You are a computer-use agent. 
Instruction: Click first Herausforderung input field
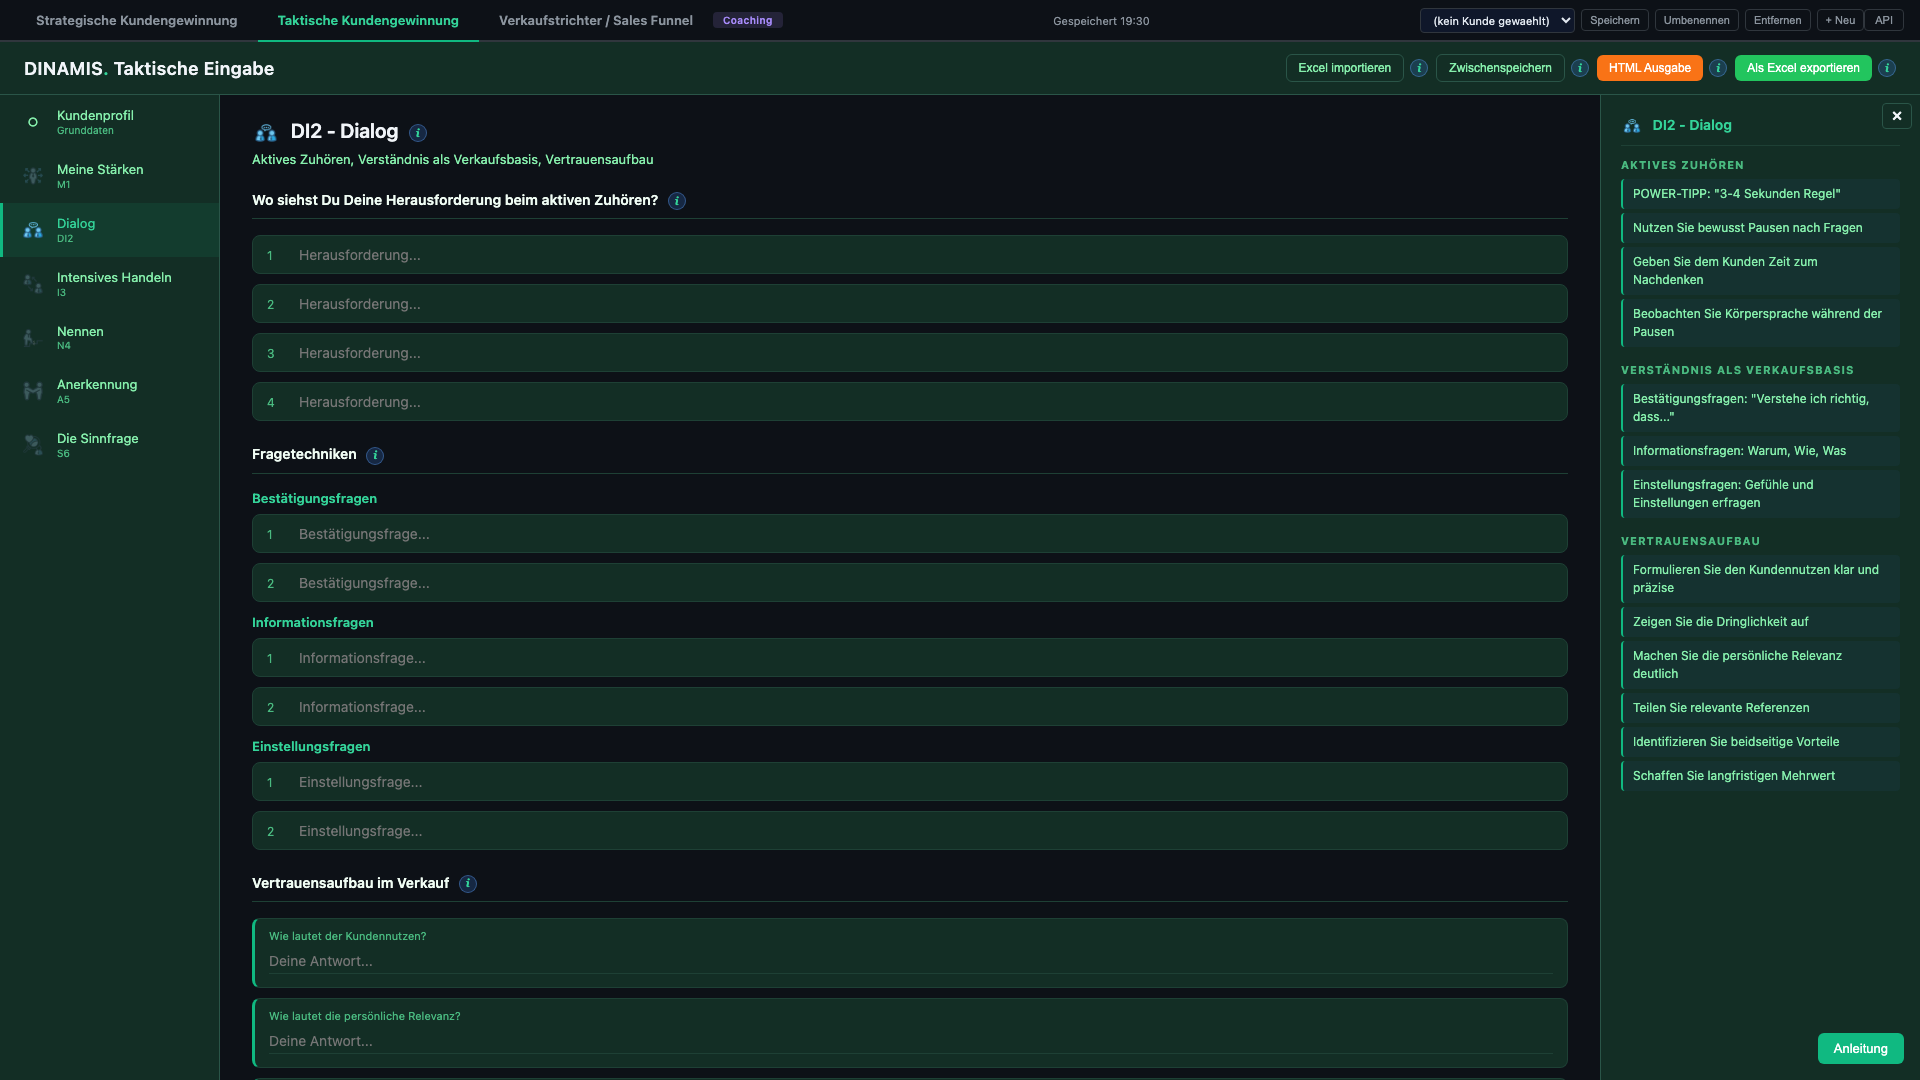pyautogui.click(x=908, y=255)
